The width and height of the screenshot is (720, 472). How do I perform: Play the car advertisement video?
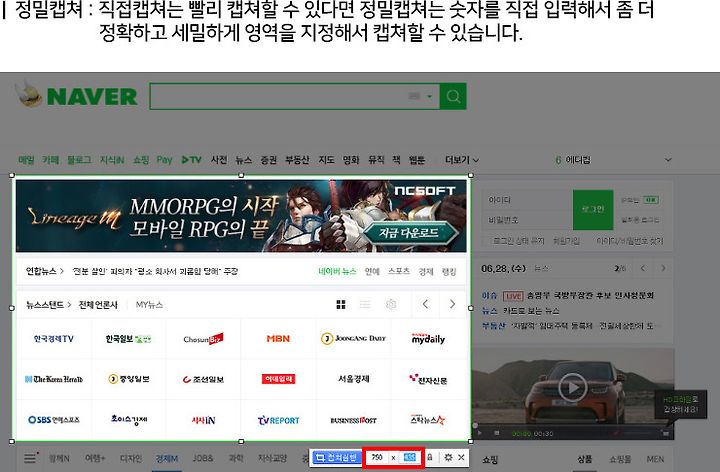tap(573, 388)
